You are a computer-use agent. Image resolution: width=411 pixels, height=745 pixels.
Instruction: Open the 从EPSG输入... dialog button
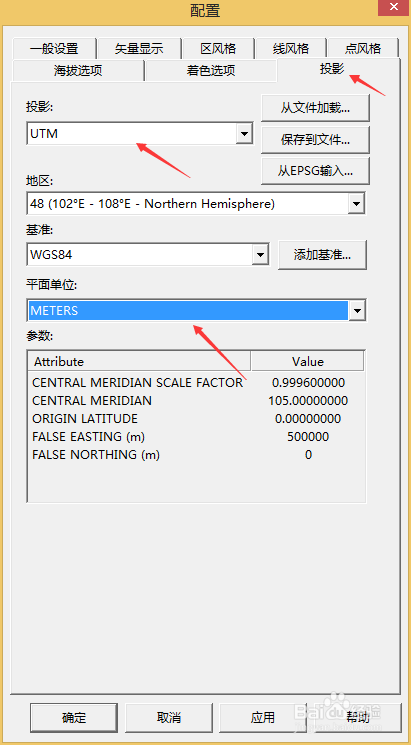click(x=315, y=171)
